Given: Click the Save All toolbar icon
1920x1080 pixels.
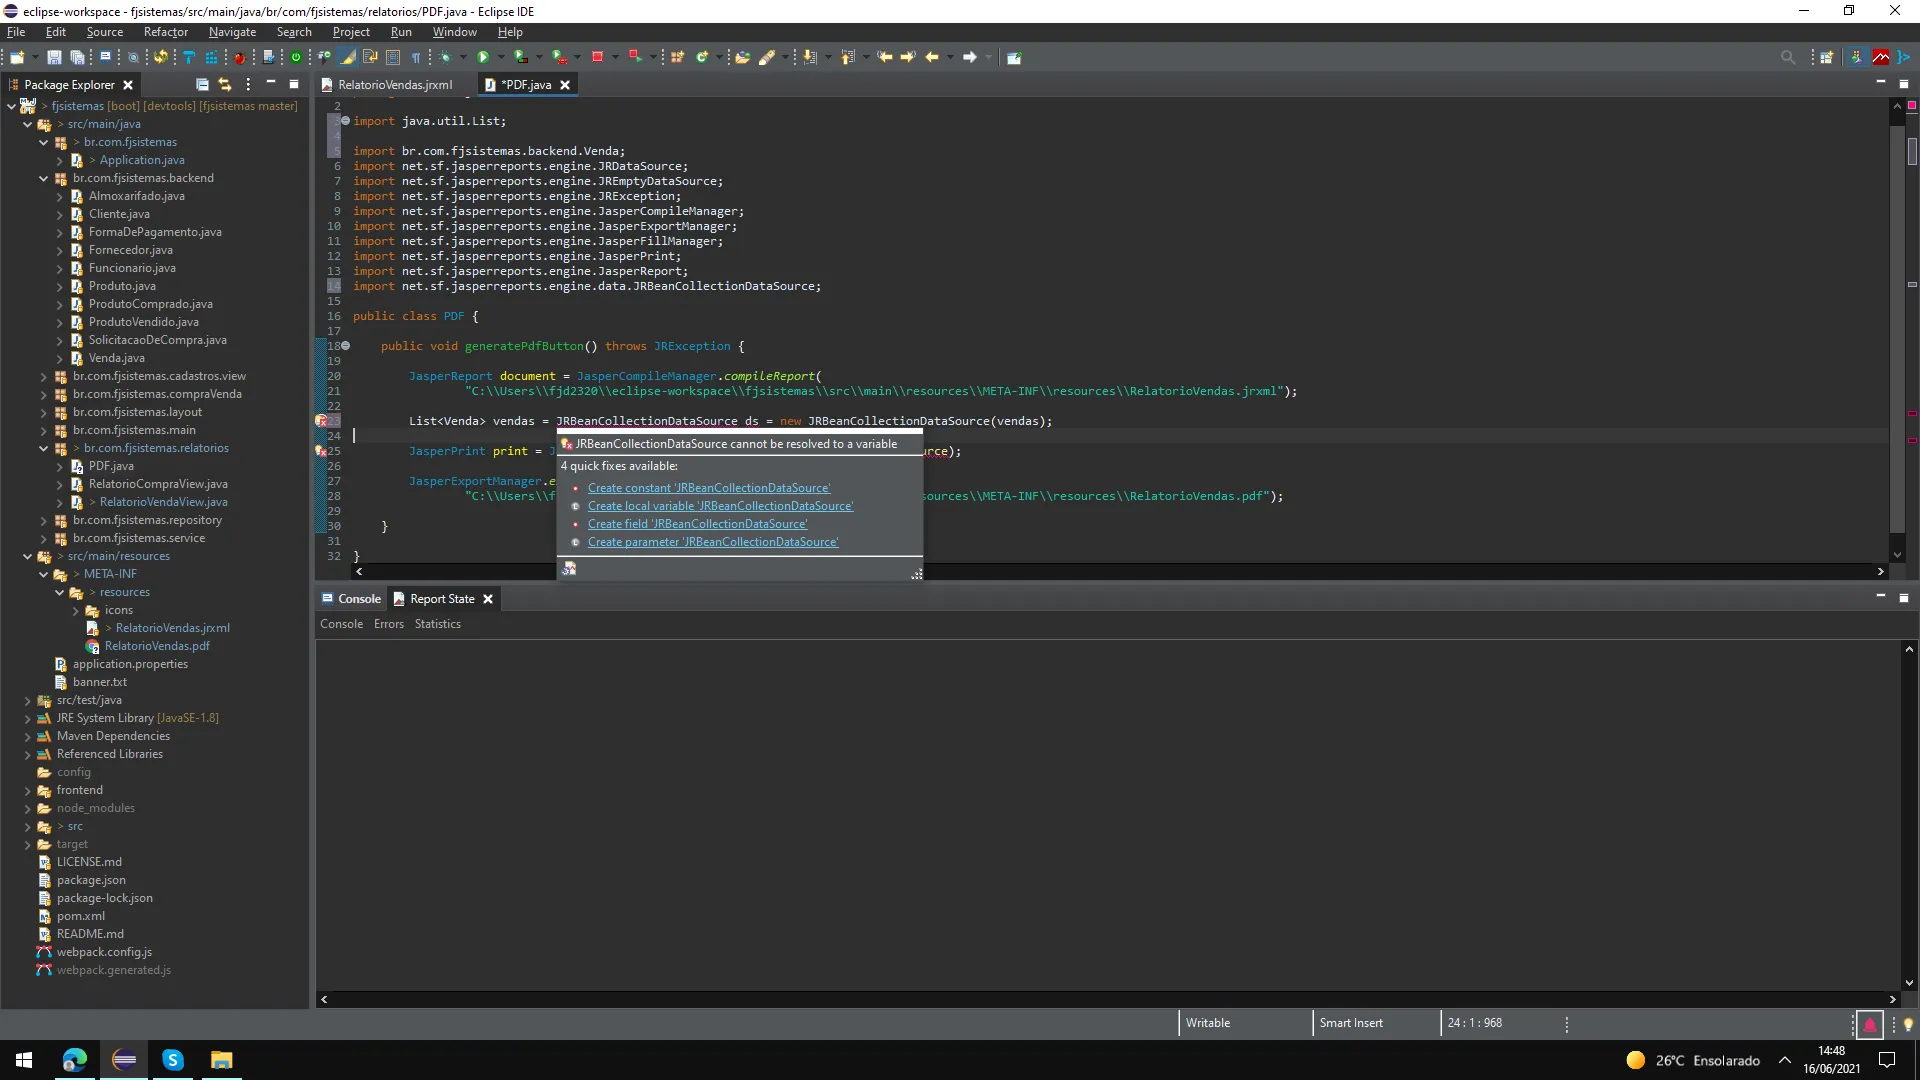Looking at the screenshot, I should point(77,57).
